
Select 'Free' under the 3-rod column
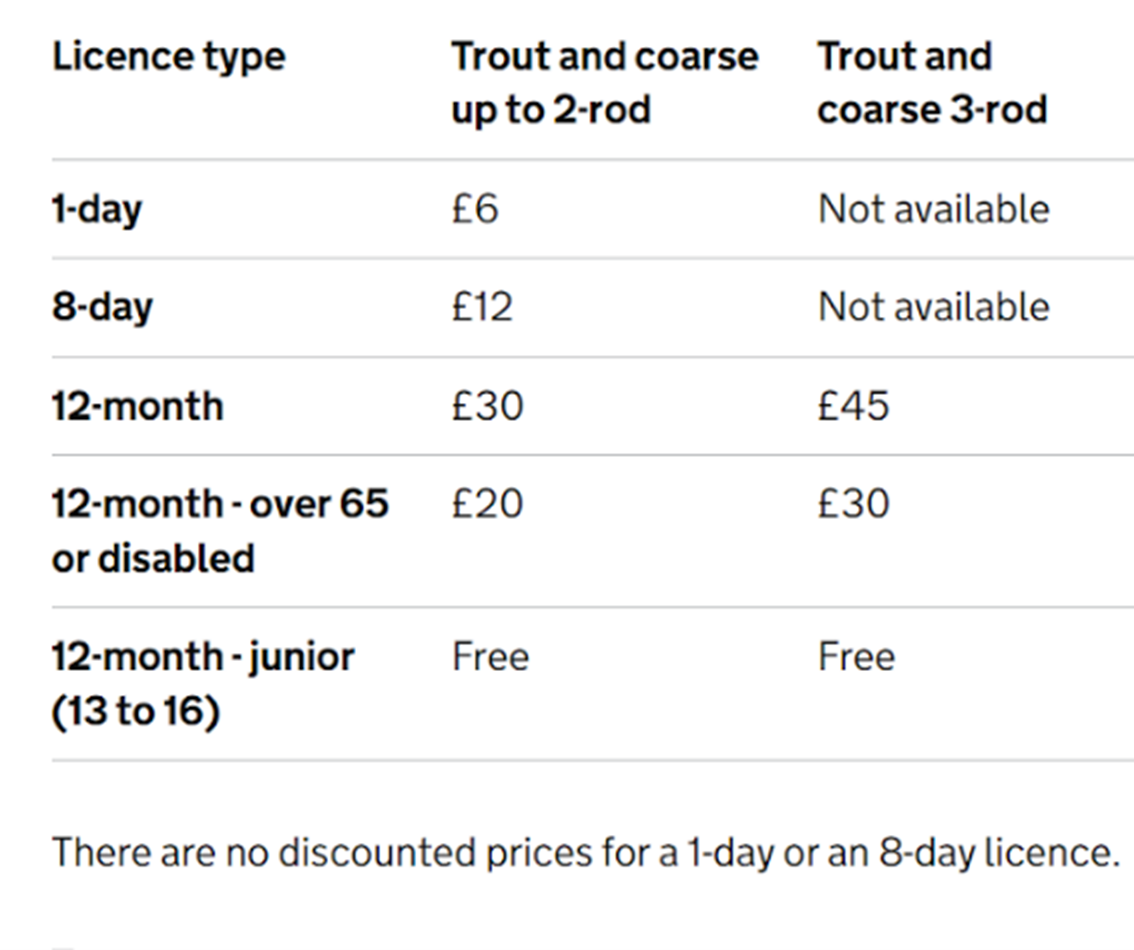[x=856, y=657]
